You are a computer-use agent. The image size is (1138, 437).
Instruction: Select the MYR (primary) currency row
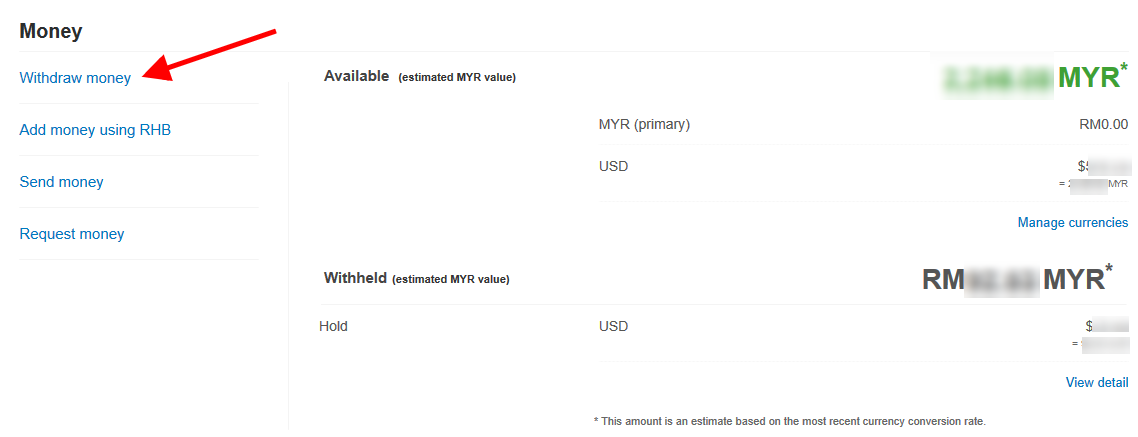[x=644, y=125]
